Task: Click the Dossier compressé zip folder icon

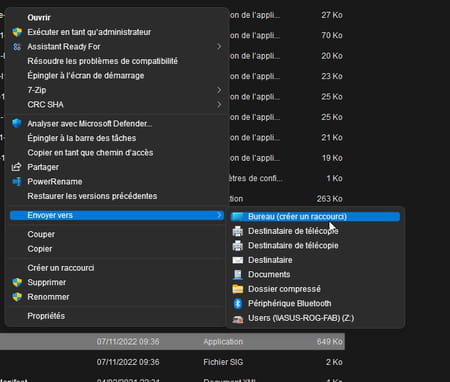Action: pyautogui.click(x=238, y=289)
